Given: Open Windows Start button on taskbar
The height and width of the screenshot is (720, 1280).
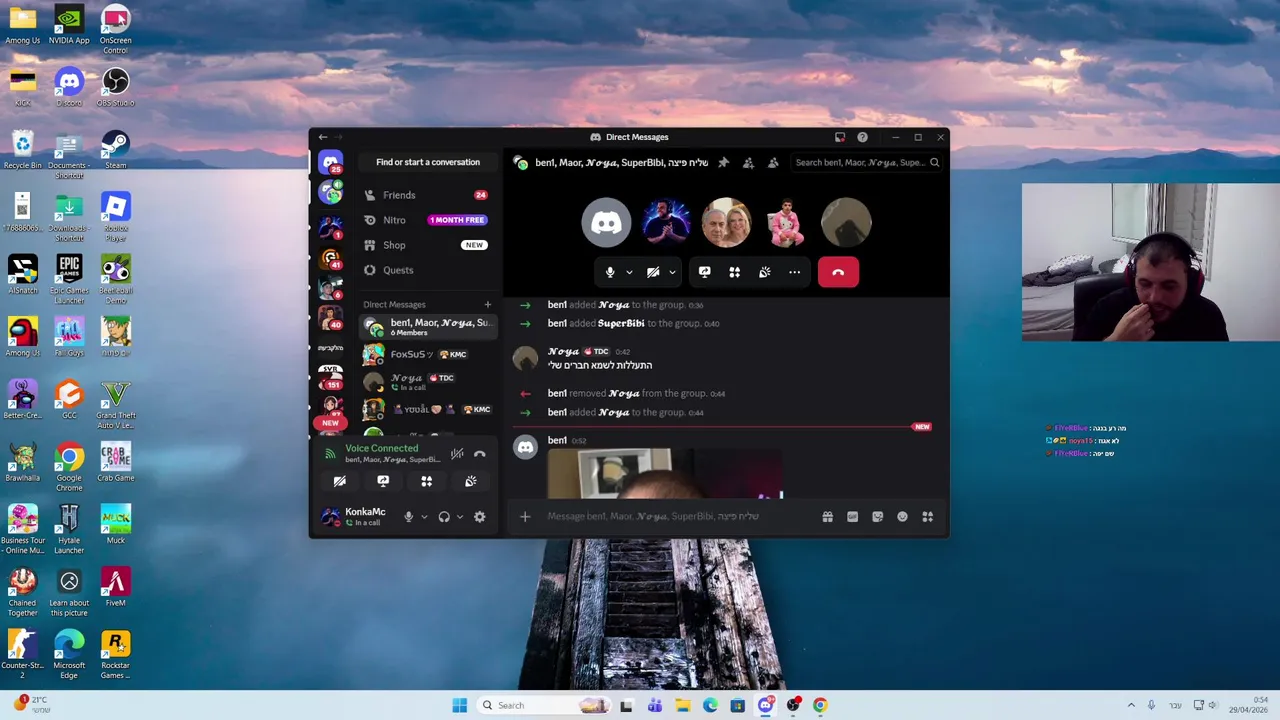Looking at the screenshot, I should click(459, 705).
